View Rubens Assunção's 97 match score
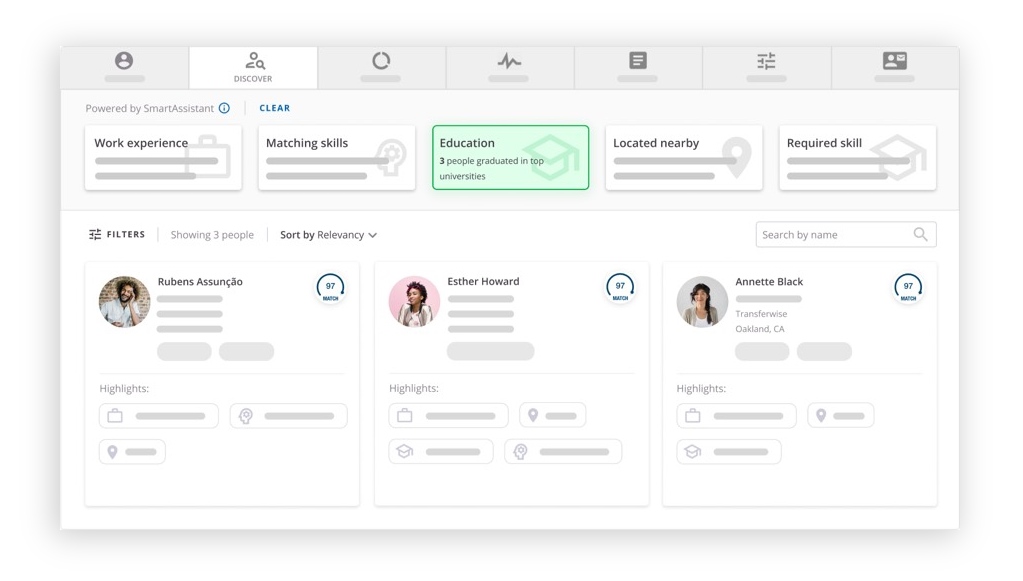The height and width of the screenshot is (581, 1023). tap(331, 288)
